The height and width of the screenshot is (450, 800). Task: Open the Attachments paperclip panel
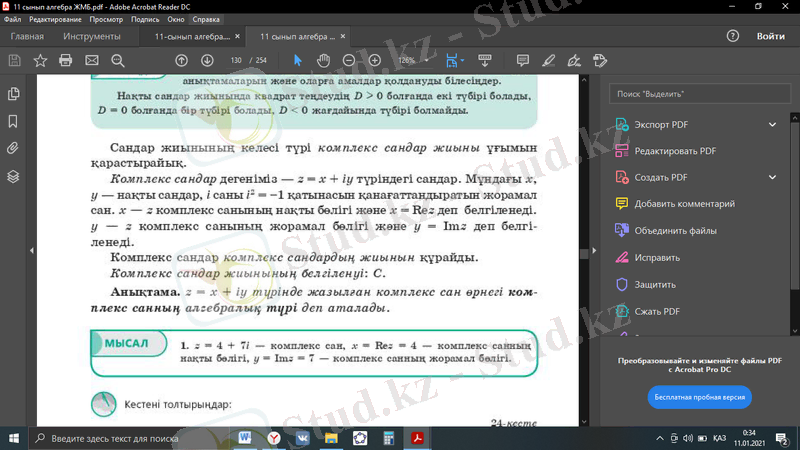pos(13,148)
